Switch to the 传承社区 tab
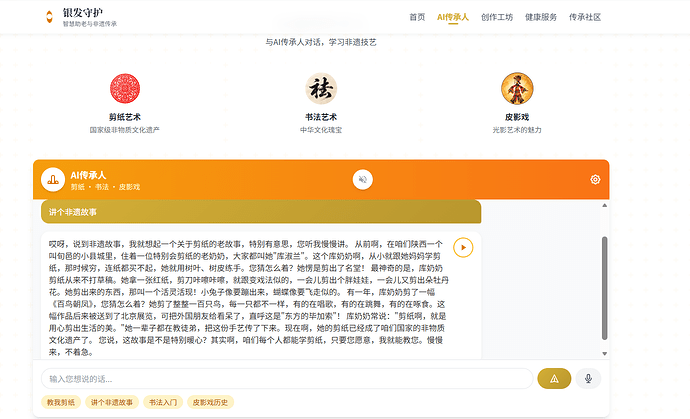 coord(585,17)
